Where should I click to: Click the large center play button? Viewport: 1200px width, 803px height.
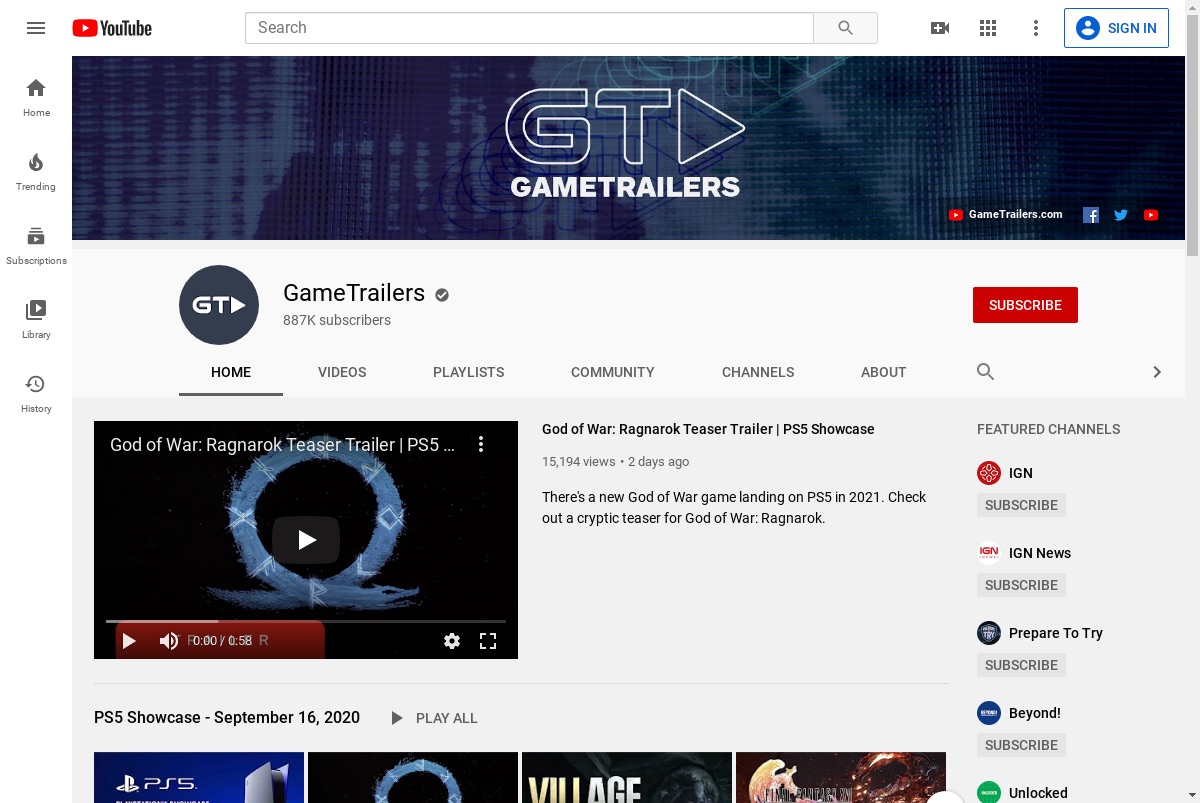[x=306, y=540]
